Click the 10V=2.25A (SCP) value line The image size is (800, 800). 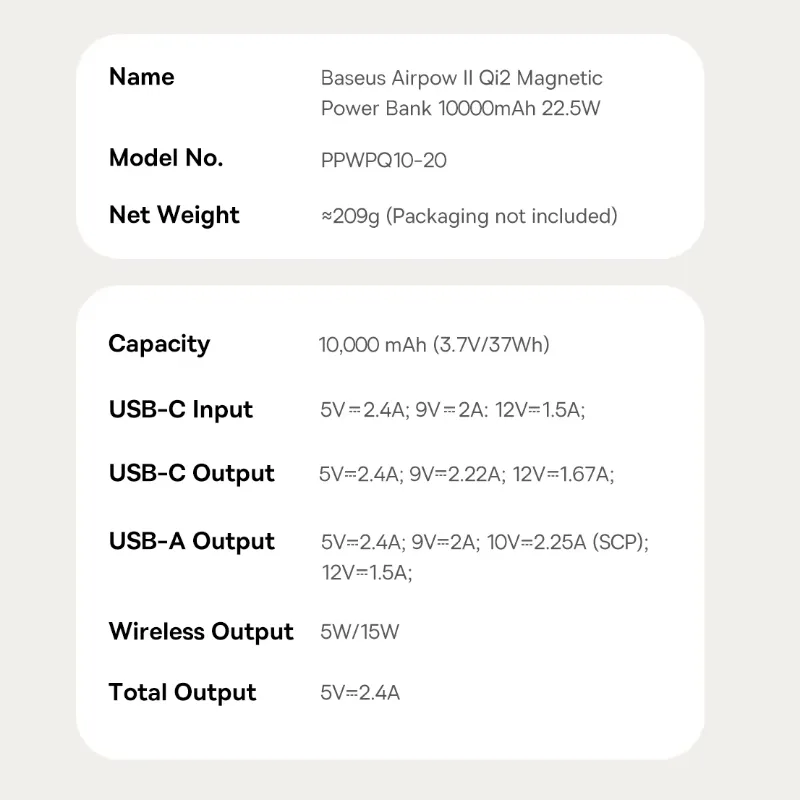(x=485, y=542)
